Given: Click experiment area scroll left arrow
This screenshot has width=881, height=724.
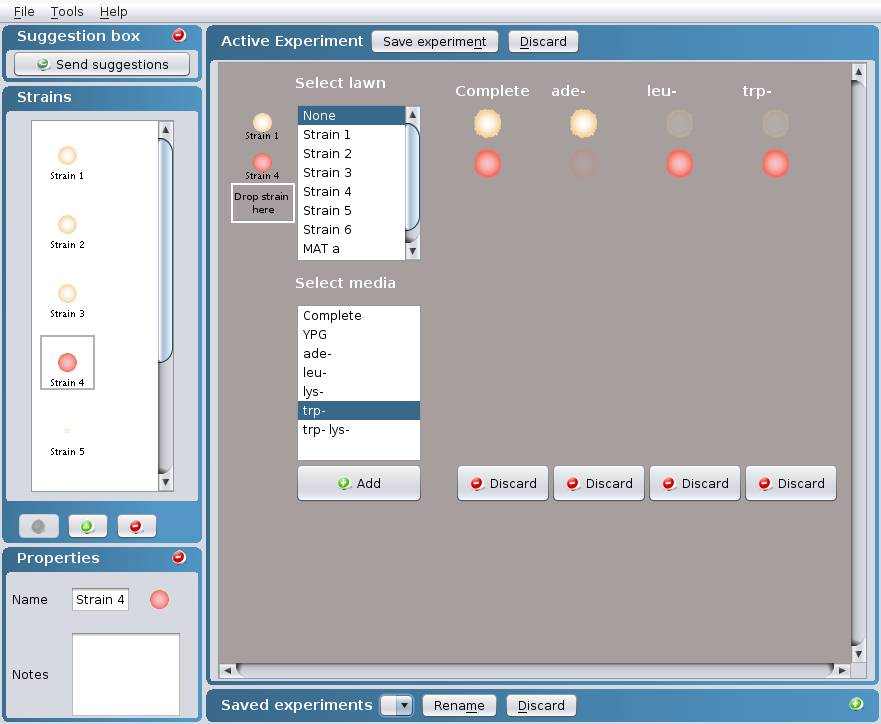Looking at the screenshot, I should [x=227, y=670].
